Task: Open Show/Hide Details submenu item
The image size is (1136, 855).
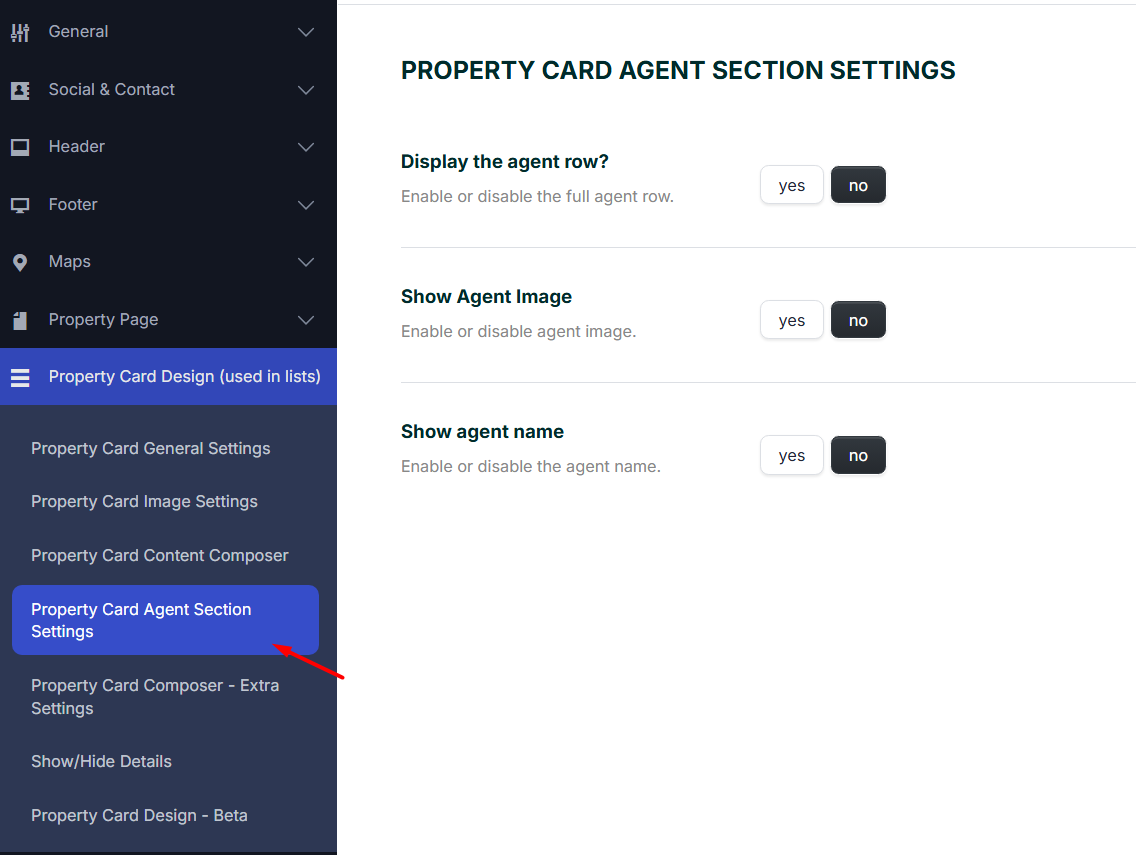Action: coord(101,761)
